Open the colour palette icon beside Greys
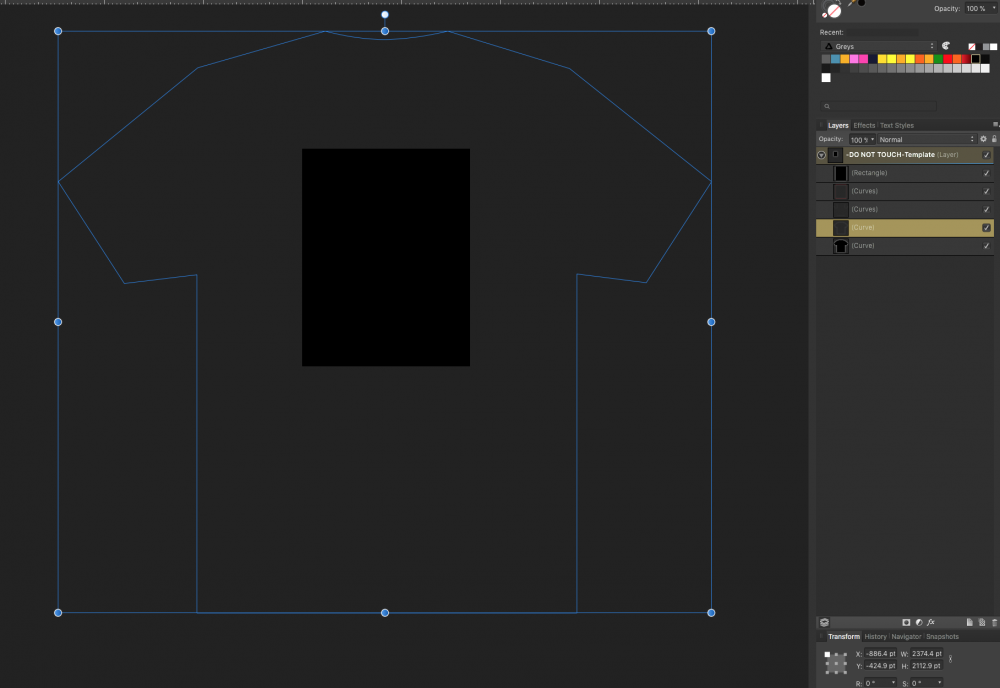 click(946, 46)
